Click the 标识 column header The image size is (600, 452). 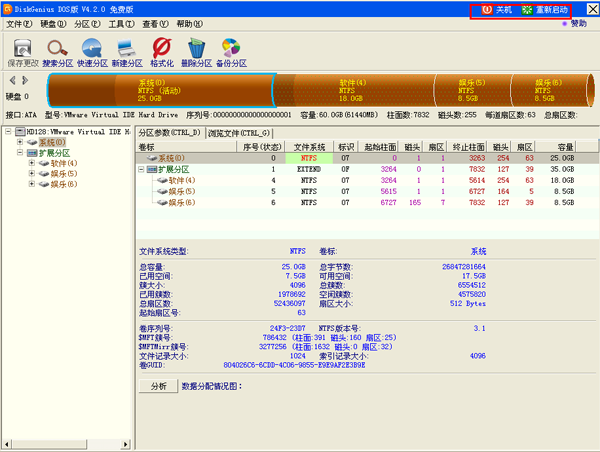346,147
